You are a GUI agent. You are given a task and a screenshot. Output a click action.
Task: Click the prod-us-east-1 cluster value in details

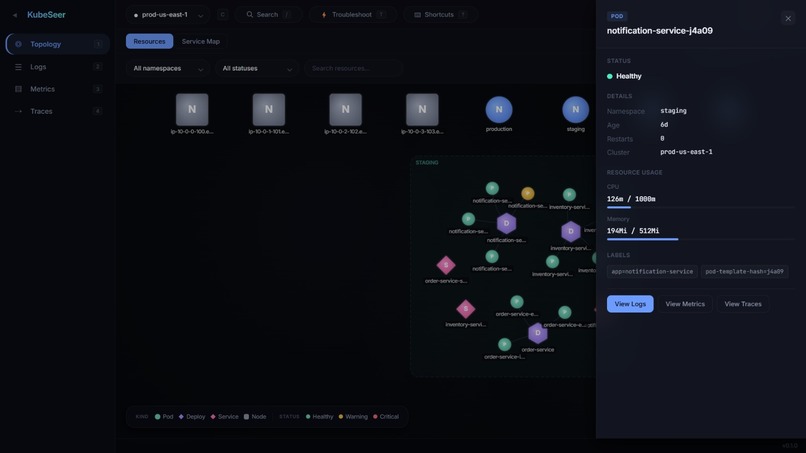[686, 152]
